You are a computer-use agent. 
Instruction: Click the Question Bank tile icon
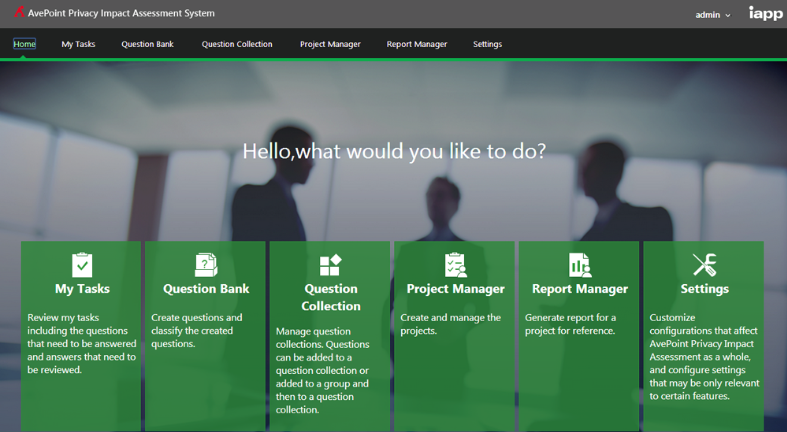(x=206, y=265)
